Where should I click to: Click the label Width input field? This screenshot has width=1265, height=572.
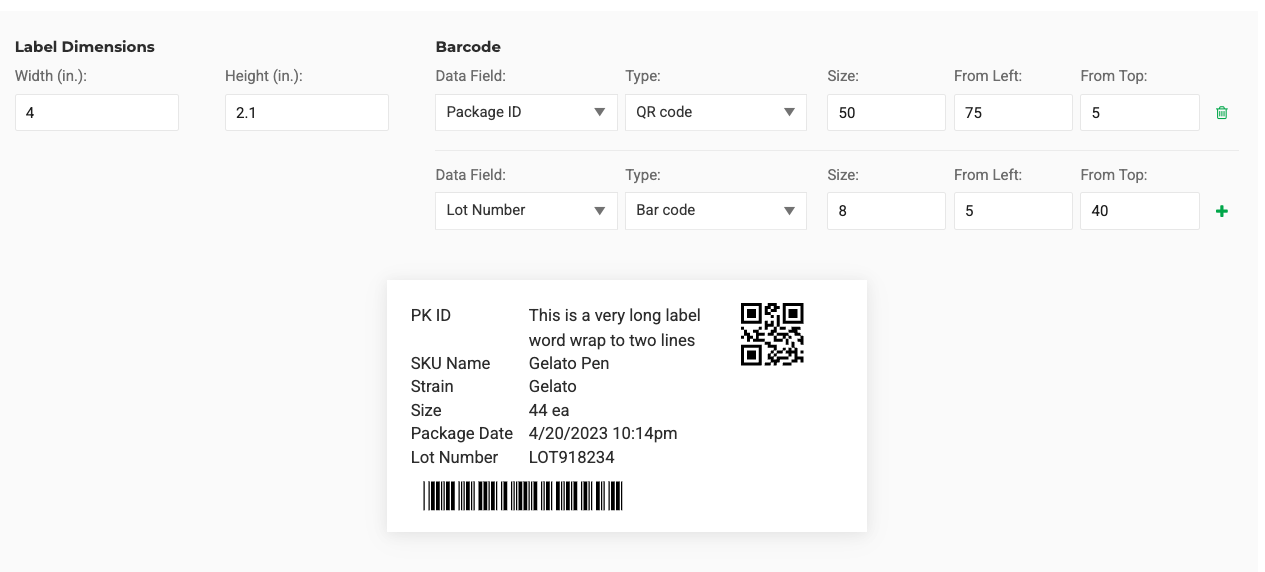point(97,113)
